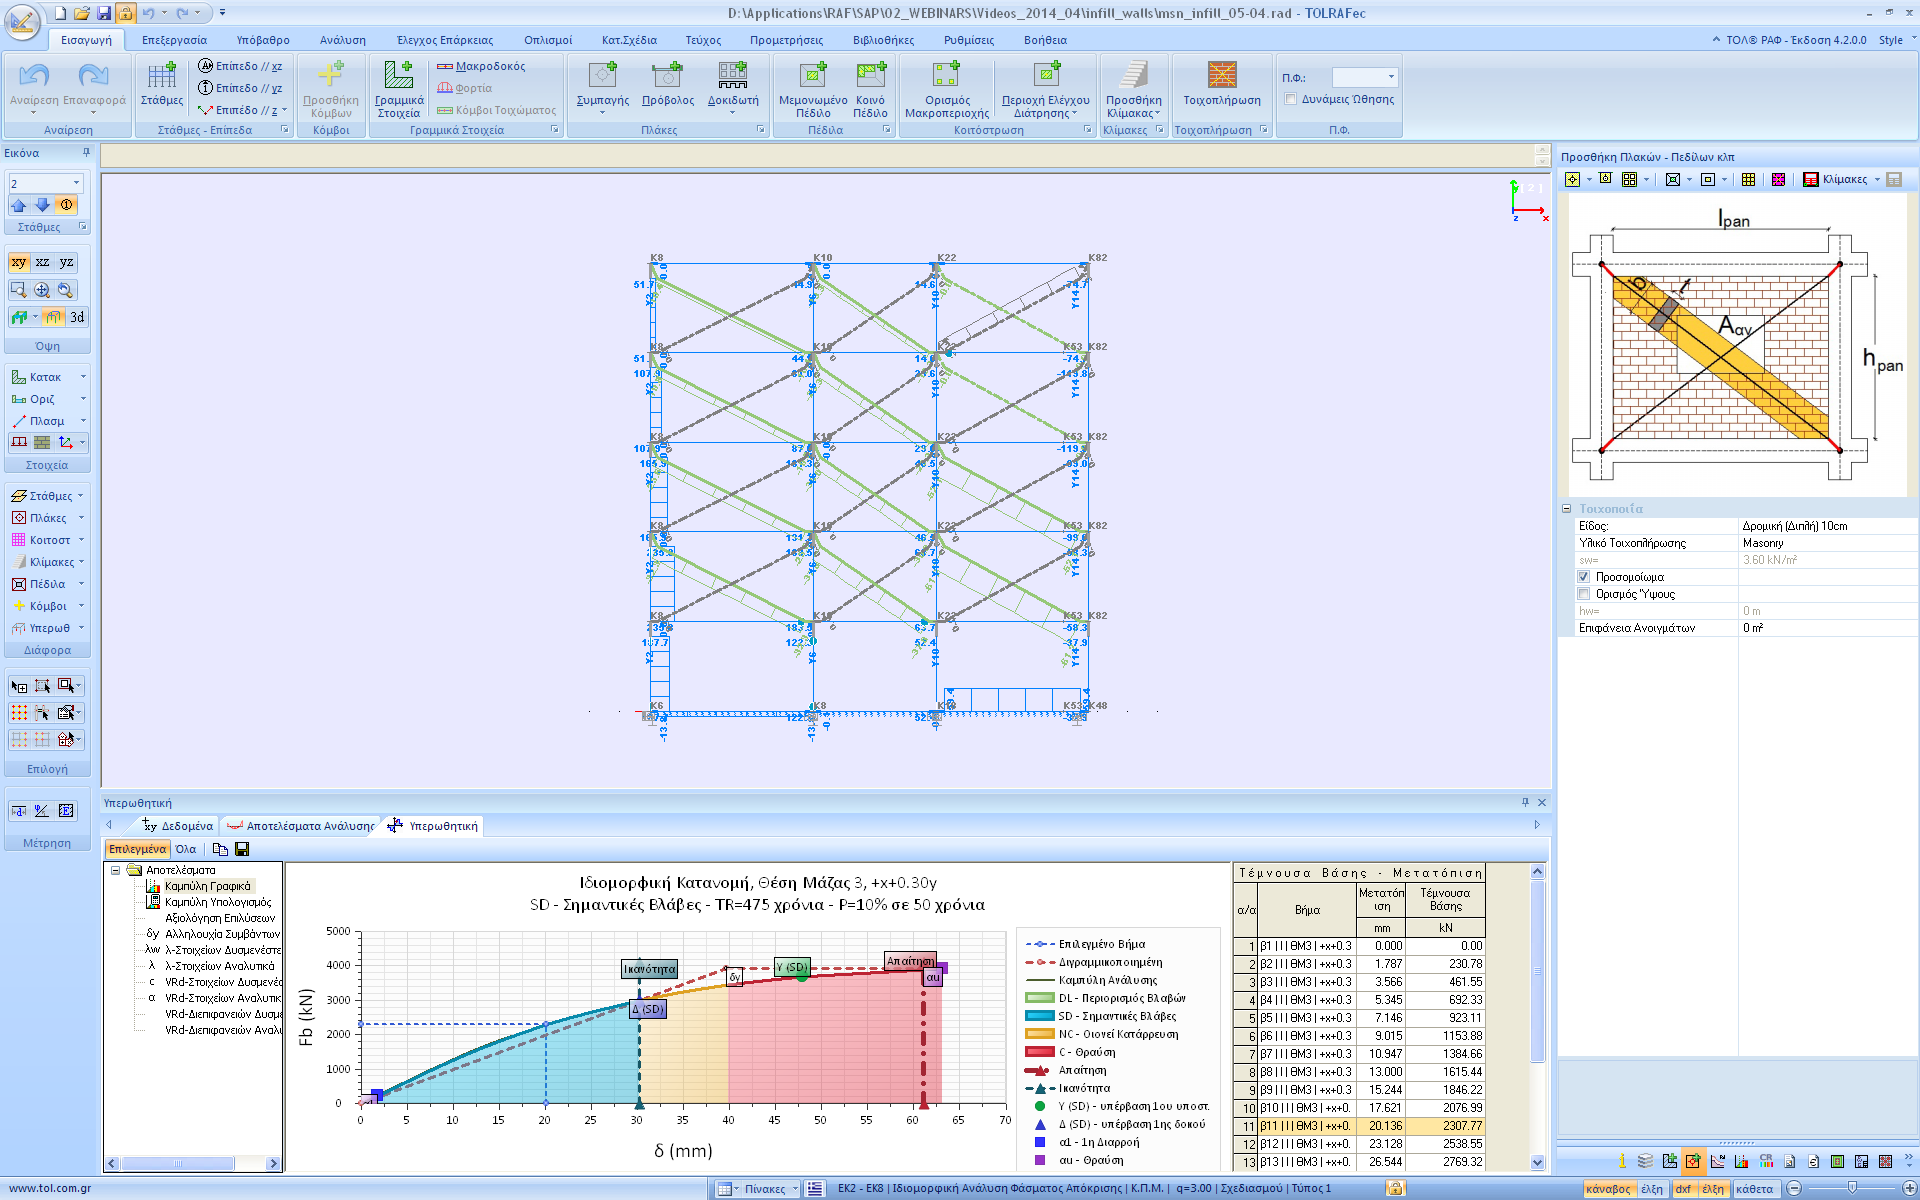Click the Γραμμικά Στοιχεία icon
Viewport: 1920px width, 1200px height.
(399, 76)
